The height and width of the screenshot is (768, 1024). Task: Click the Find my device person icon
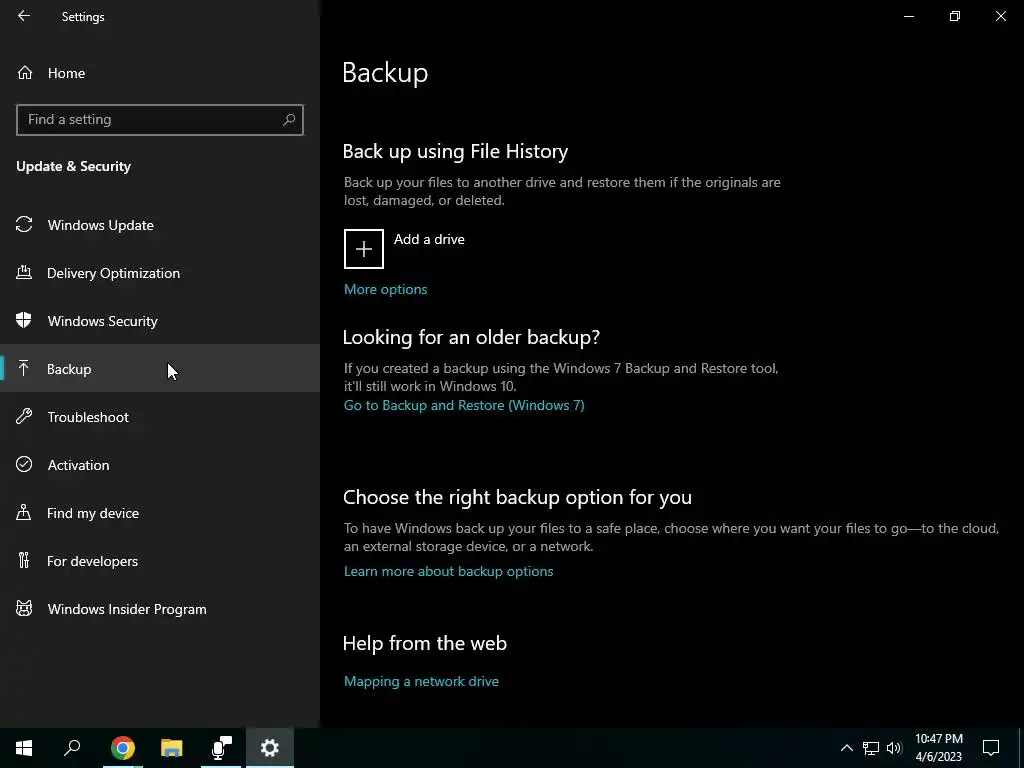pos(24,512)
